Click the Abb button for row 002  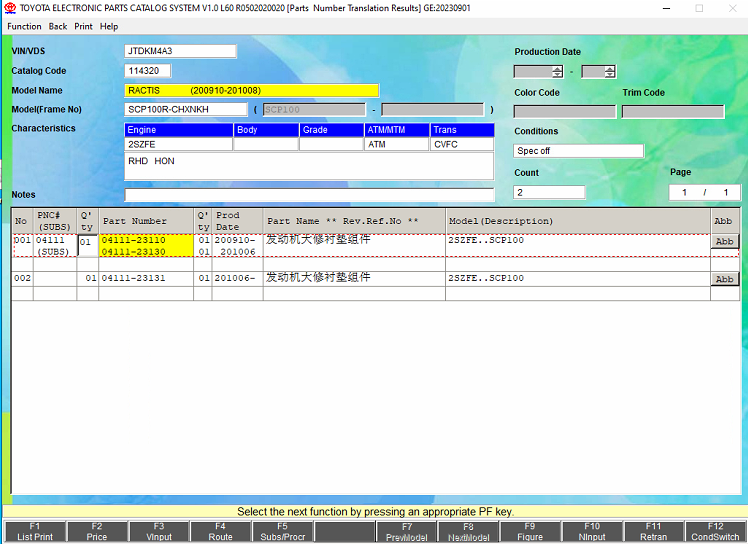tap(725, 279)
